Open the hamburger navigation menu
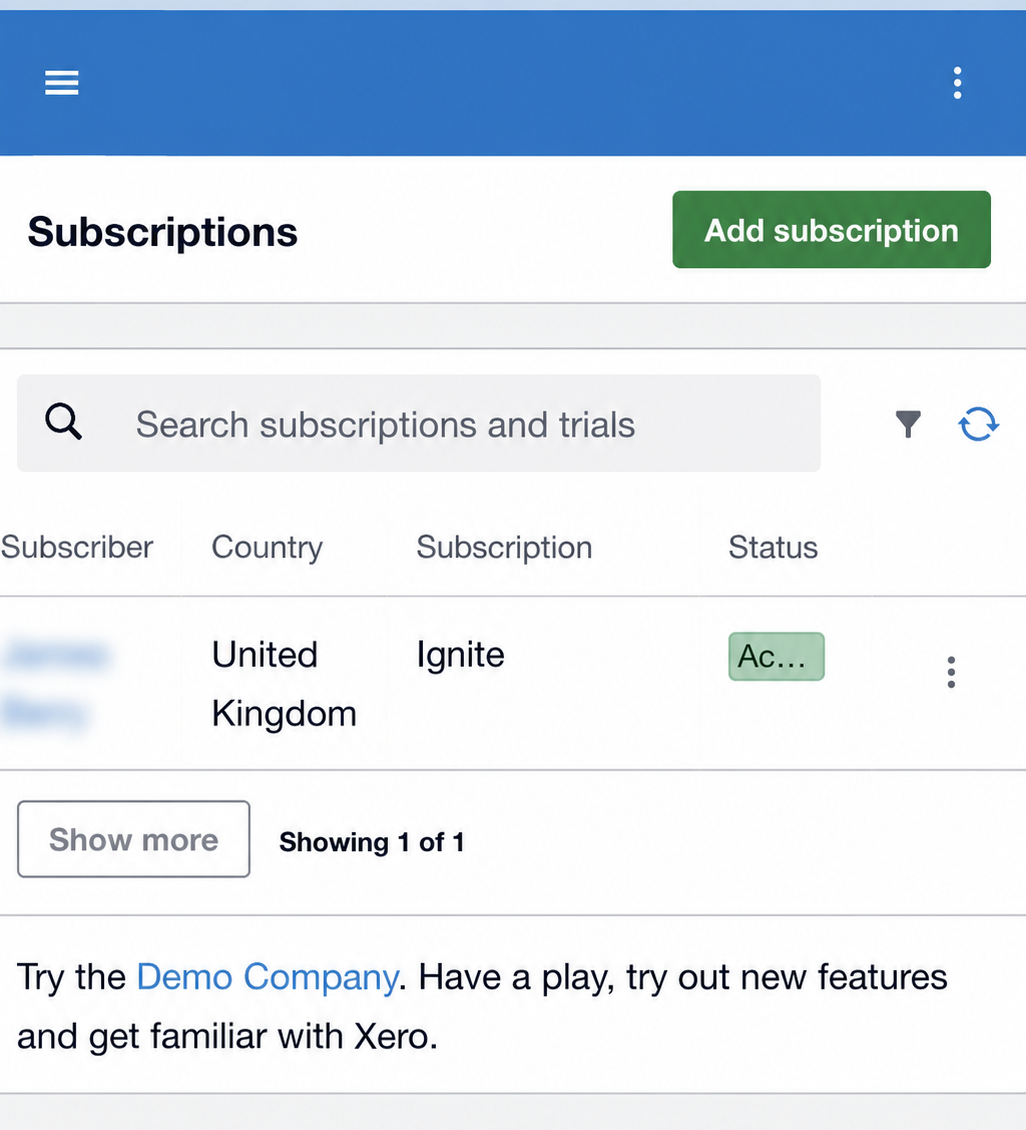The height and width of the screenshot is (1130, 1026). click(x=62, y=83)
